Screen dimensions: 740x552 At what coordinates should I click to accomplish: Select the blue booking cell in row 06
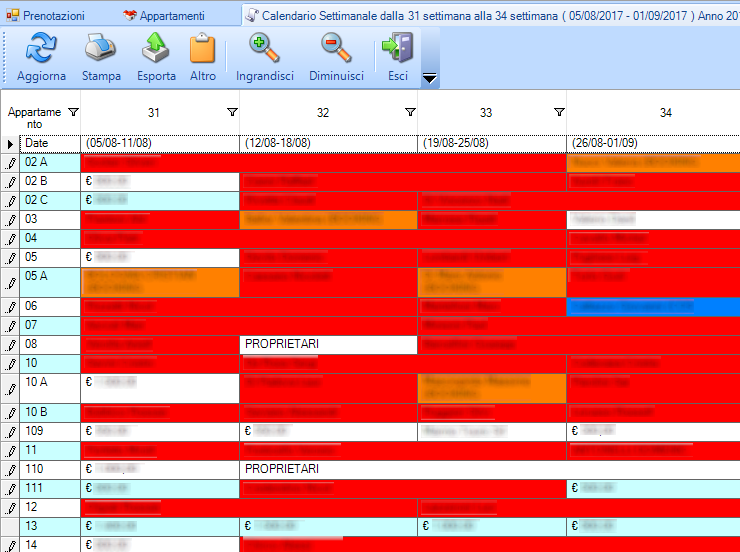pyautogui.click(x=652, y=307)
